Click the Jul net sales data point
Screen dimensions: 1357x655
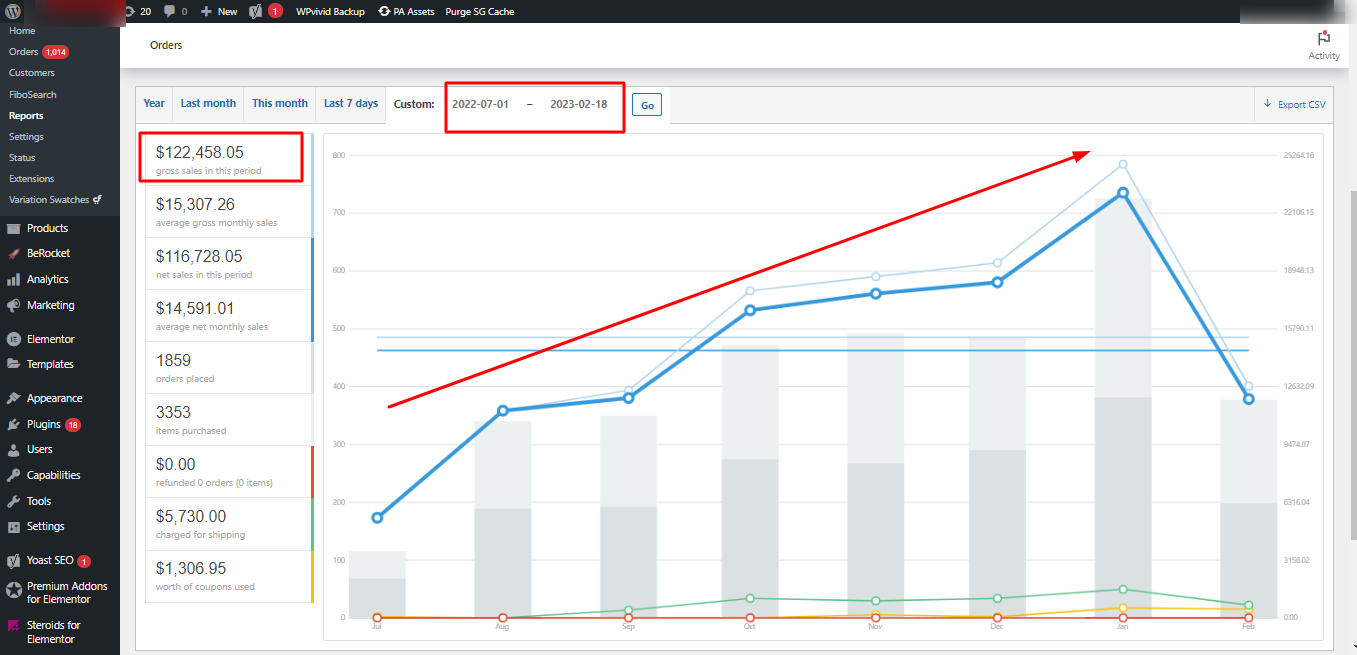(377, 518)
